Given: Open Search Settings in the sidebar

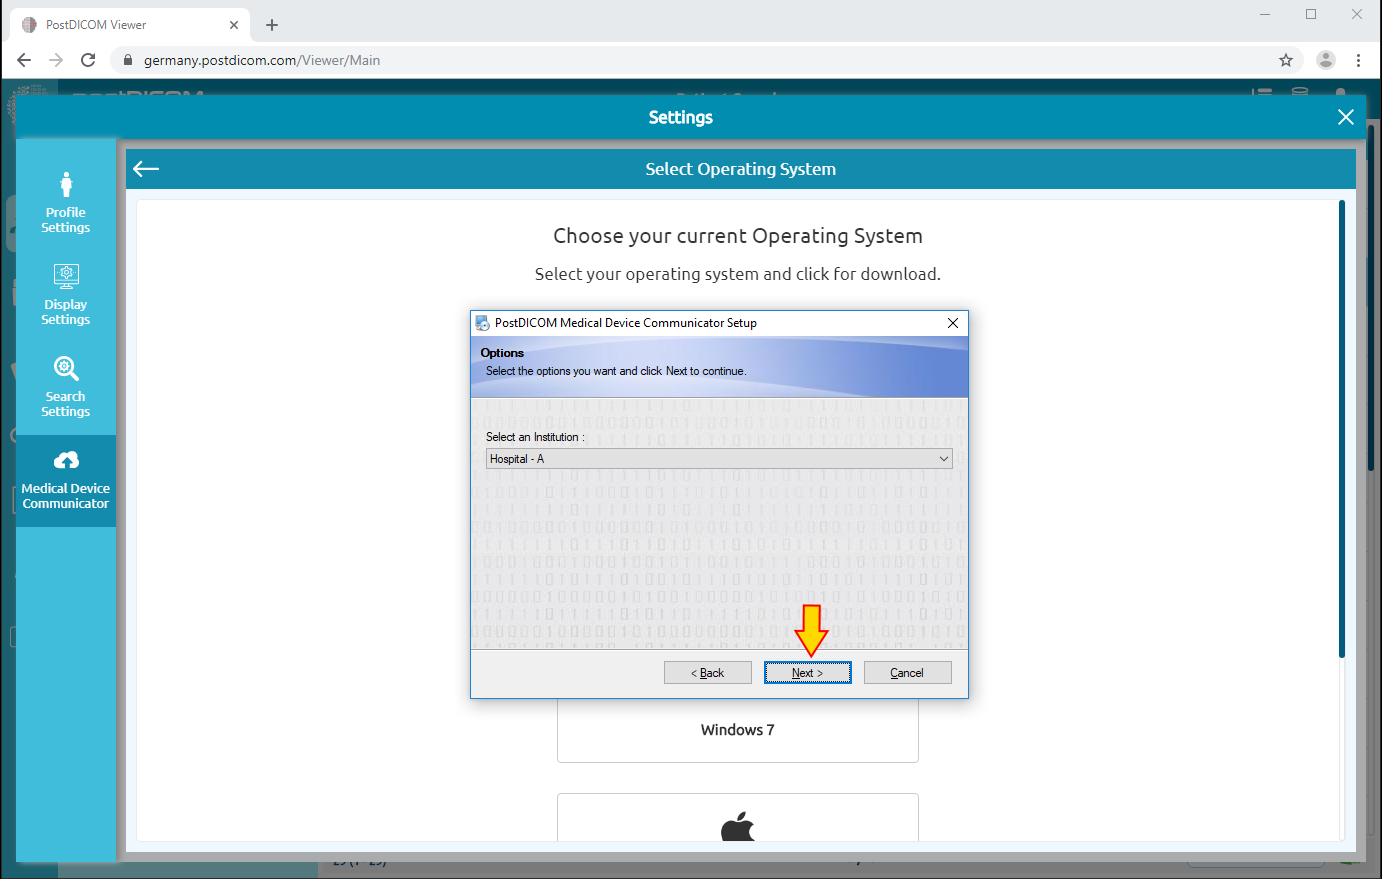Looking at the screenshot, I should (66, 387).
